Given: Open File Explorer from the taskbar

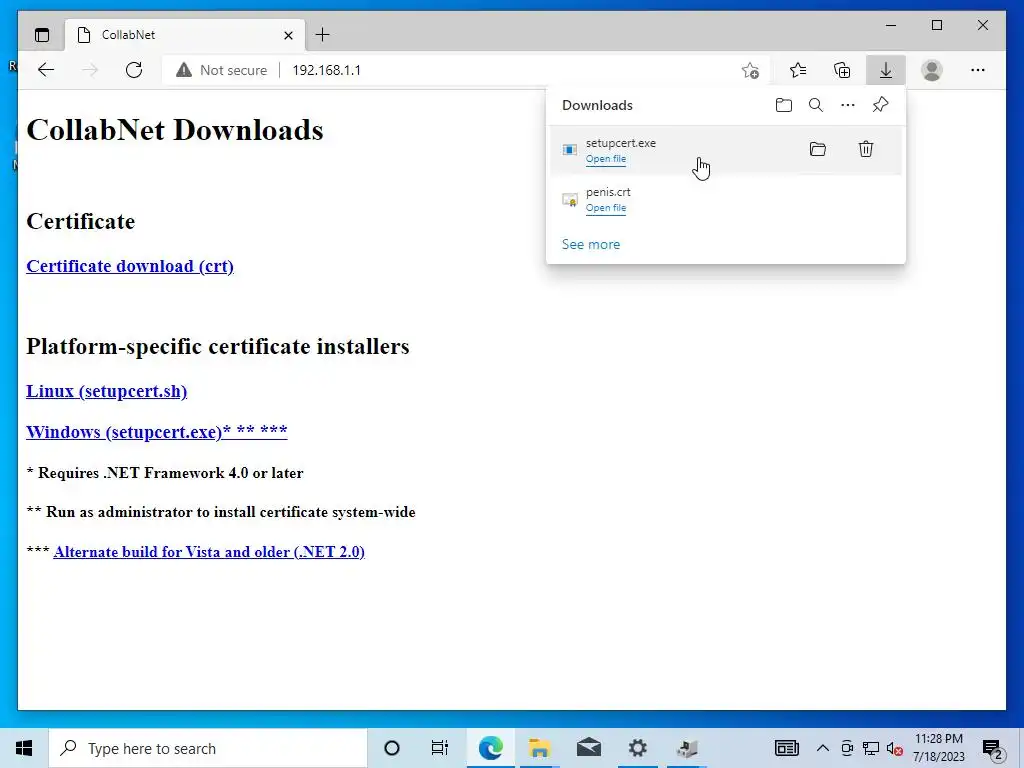Looking at the screenshot, I should coord(539,748).
